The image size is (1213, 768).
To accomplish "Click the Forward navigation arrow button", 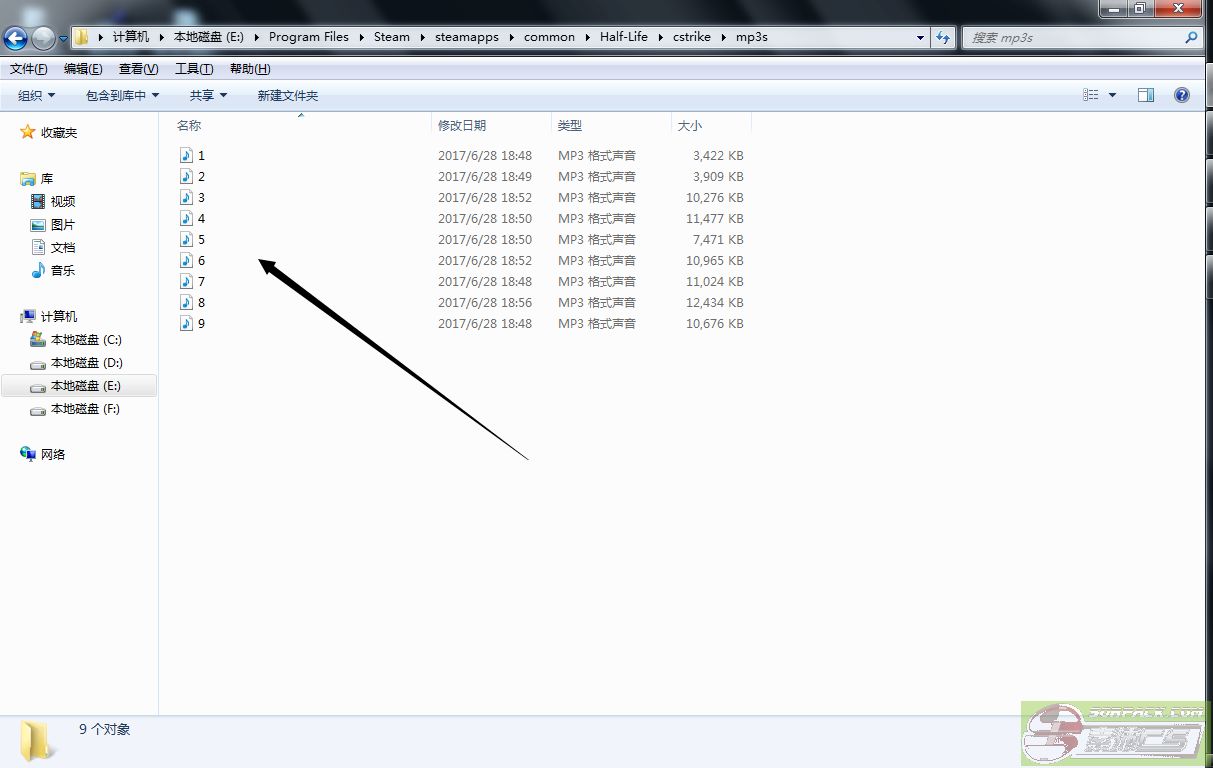I will coord(43,39).
